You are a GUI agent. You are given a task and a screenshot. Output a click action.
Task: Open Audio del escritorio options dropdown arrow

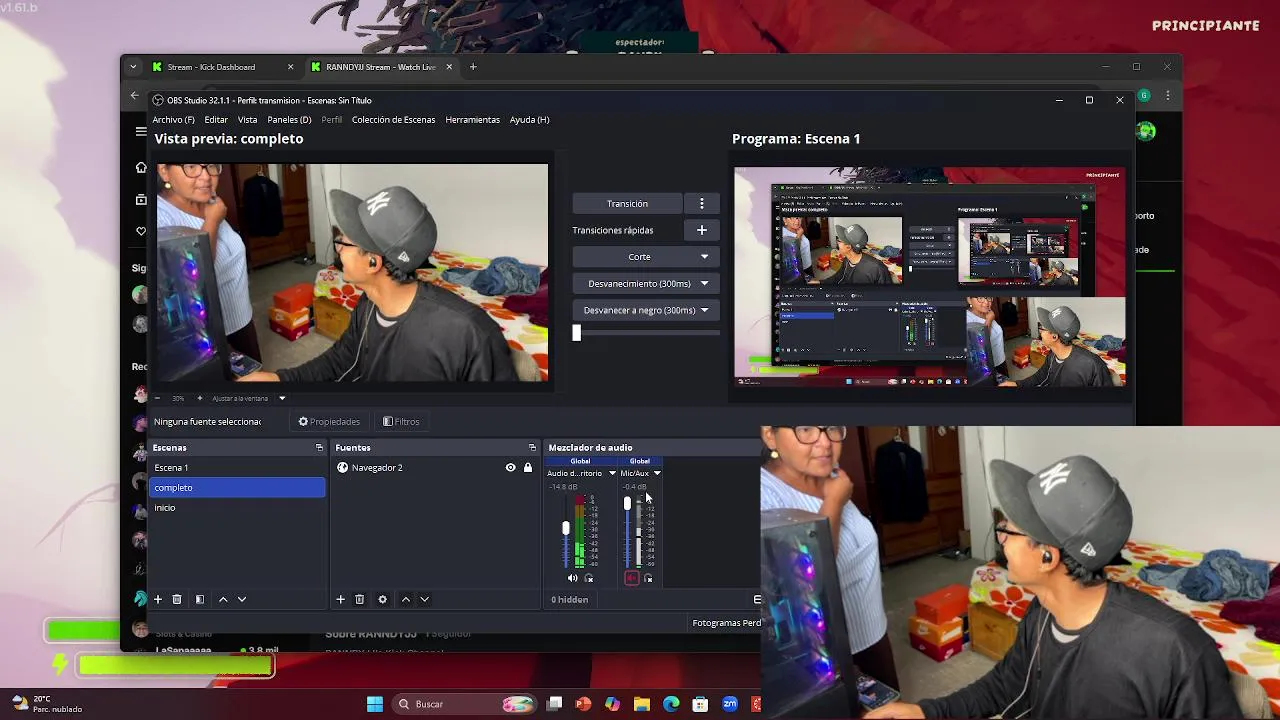tap(612, 473)
